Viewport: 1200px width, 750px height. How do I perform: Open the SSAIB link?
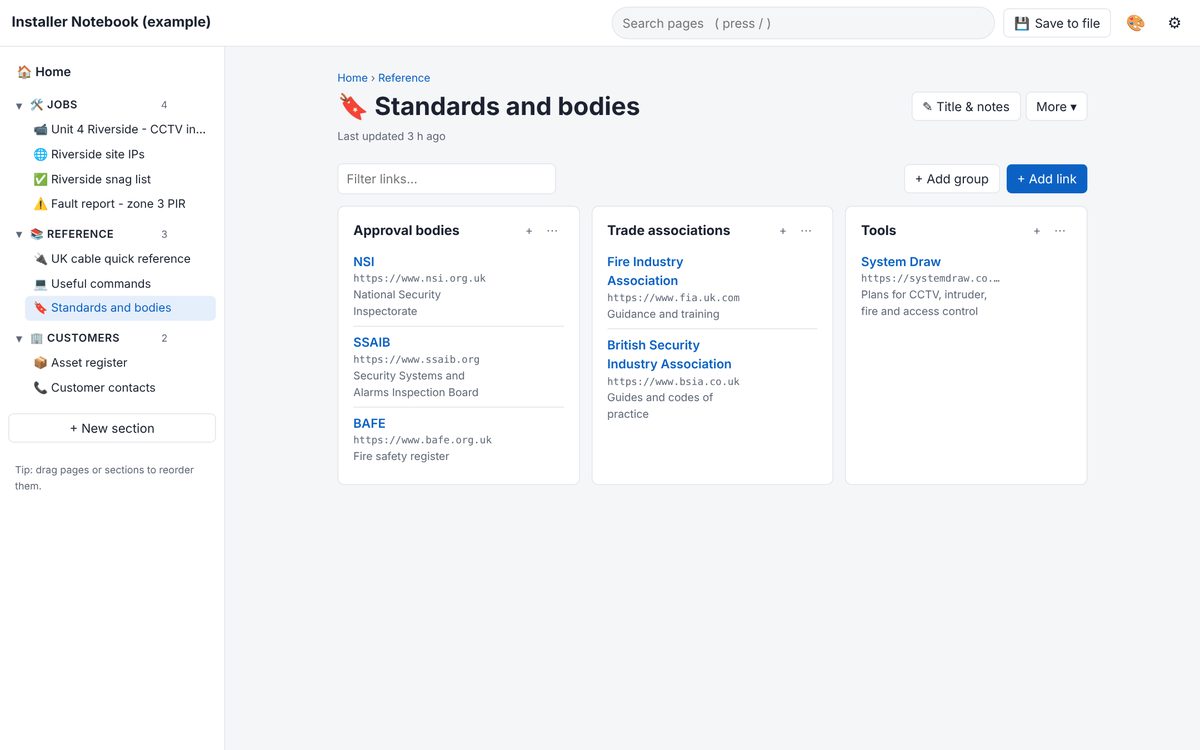[x=372, y=342]
